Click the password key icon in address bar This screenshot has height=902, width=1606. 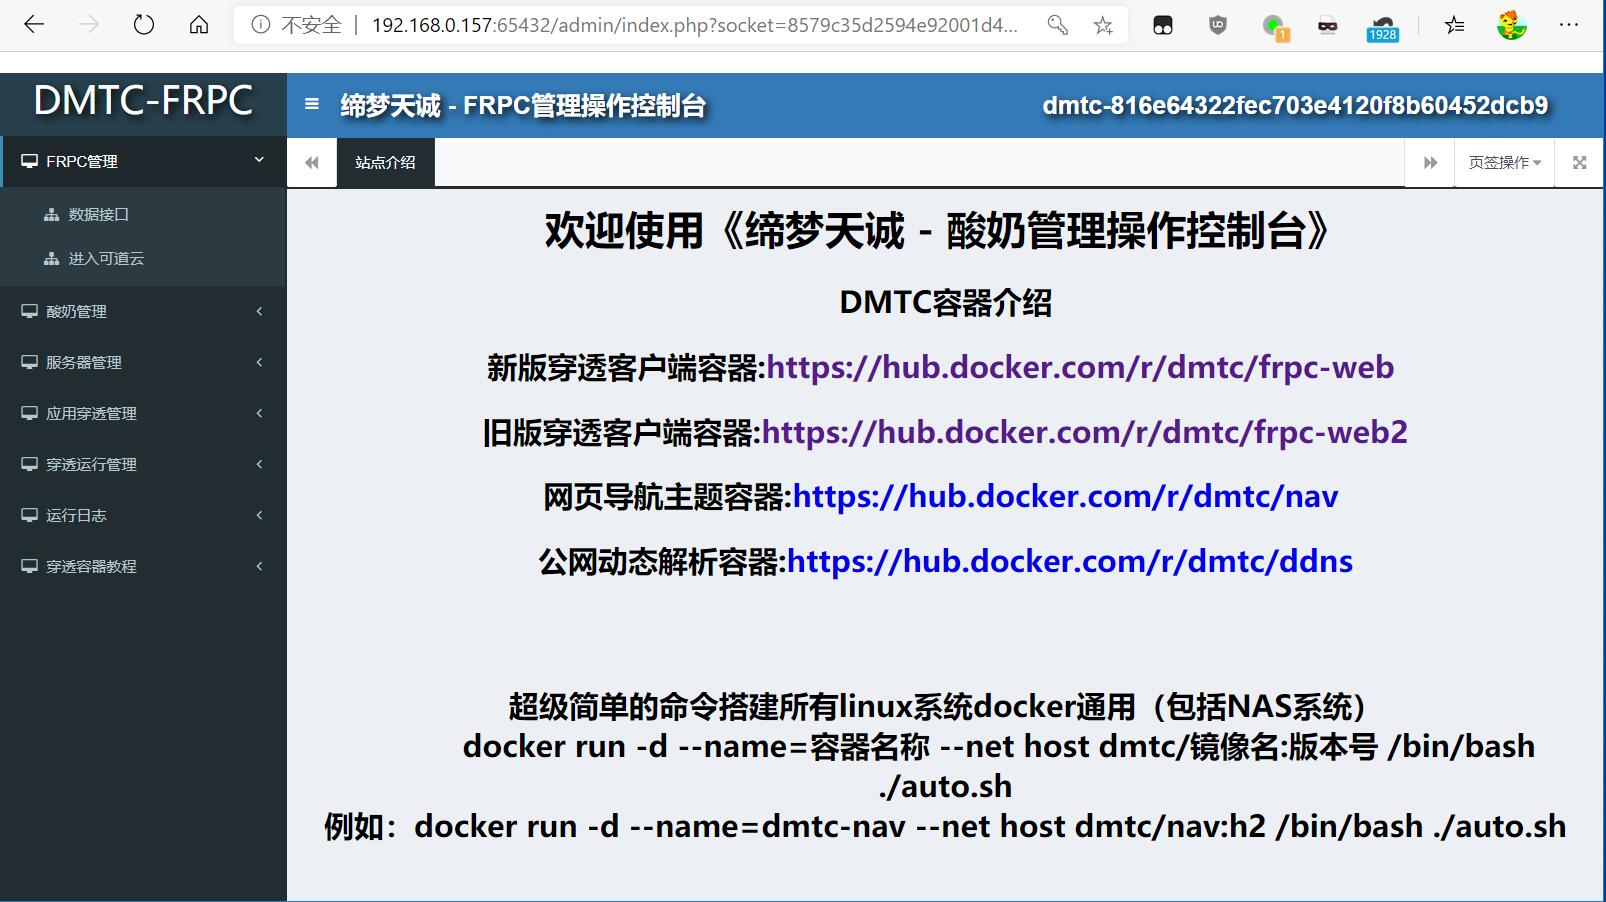pyautogui.click(x=1058, y=25)
